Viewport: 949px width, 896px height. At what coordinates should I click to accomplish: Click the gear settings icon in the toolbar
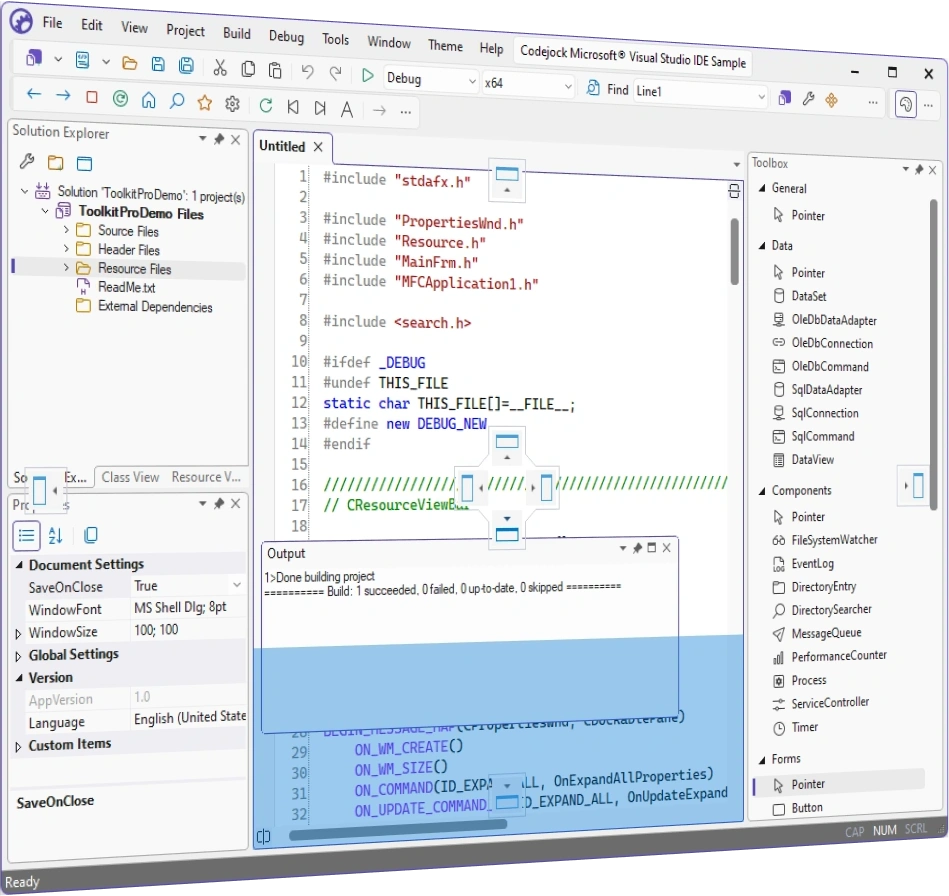point(232,104)
